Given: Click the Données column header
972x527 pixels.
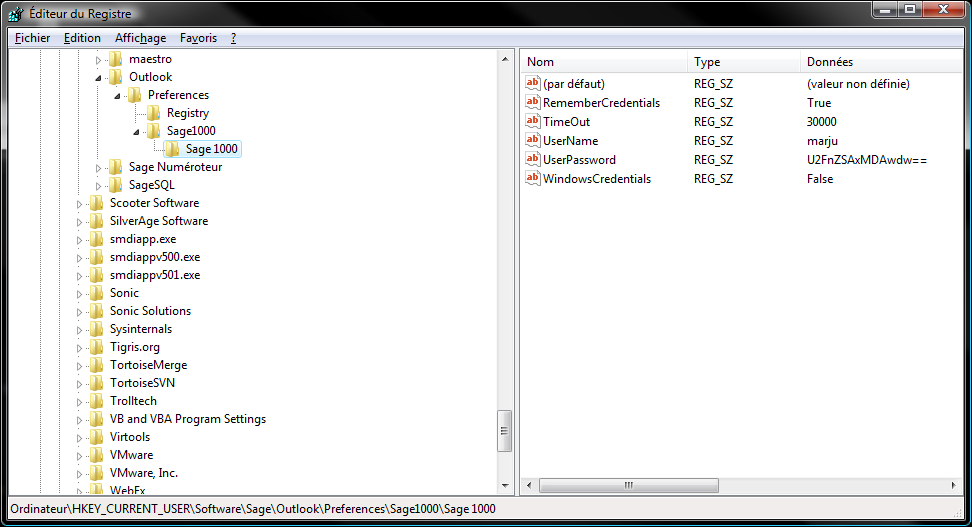Looking at the screenshot, I should [x=880, y=61].
